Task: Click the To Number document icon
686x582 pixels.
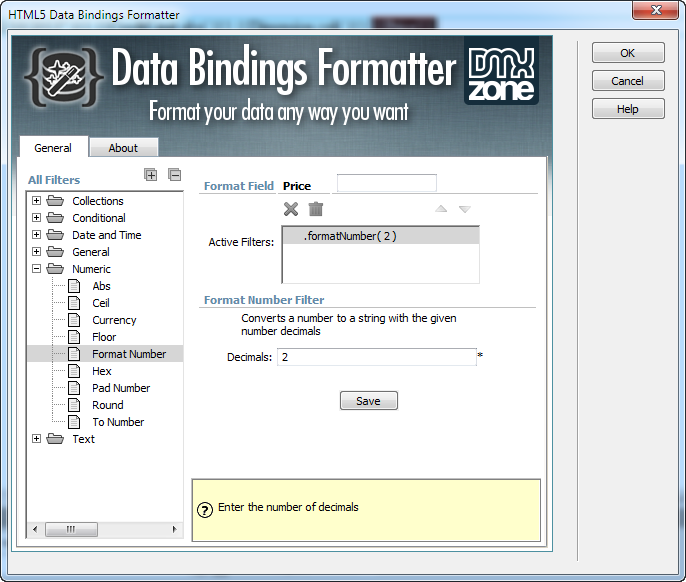Action: 74,422
